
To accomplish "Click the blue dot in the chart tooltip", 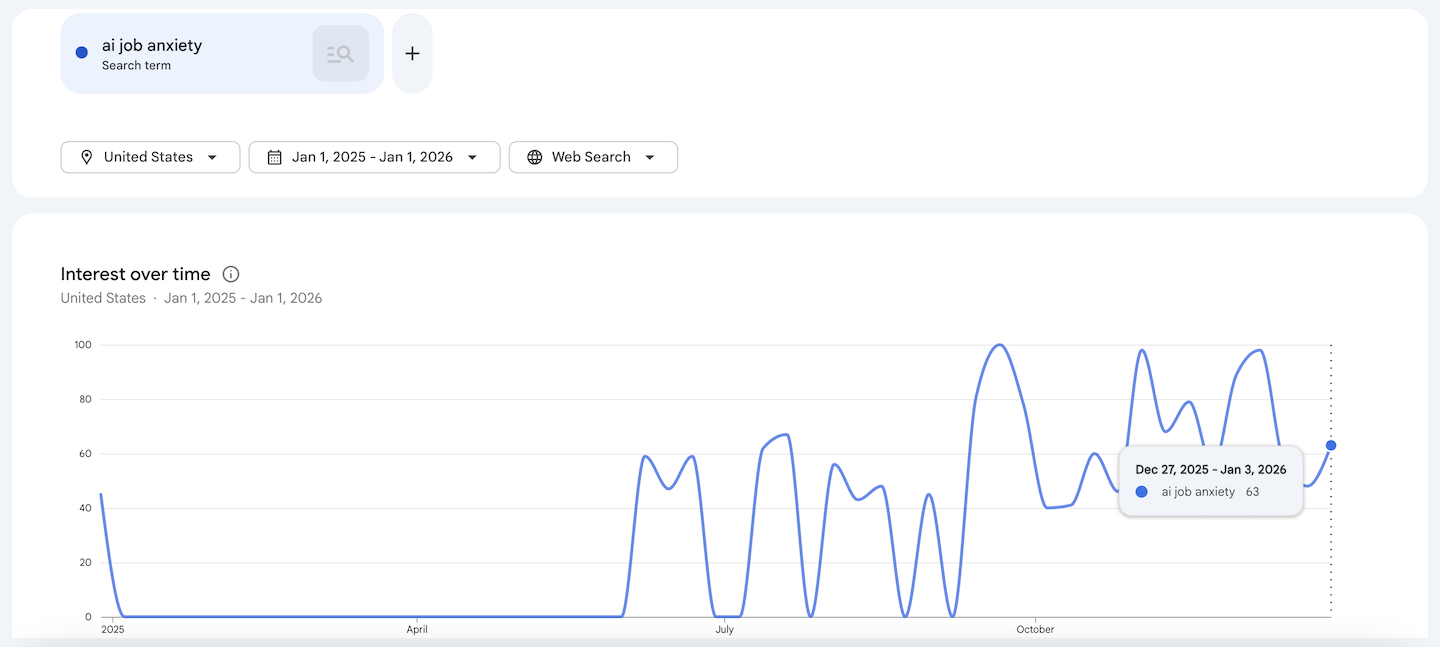I will click(x=1142, y=492).
